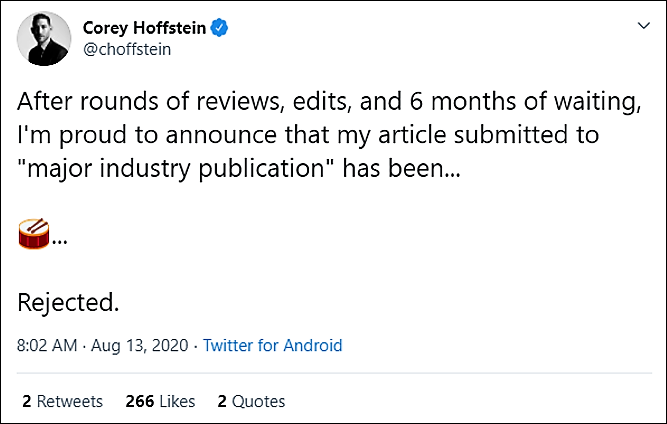This screenshot has width=667, height=424.
Task: Click the words "has been..." in the tweet
Action: (402, 169)
